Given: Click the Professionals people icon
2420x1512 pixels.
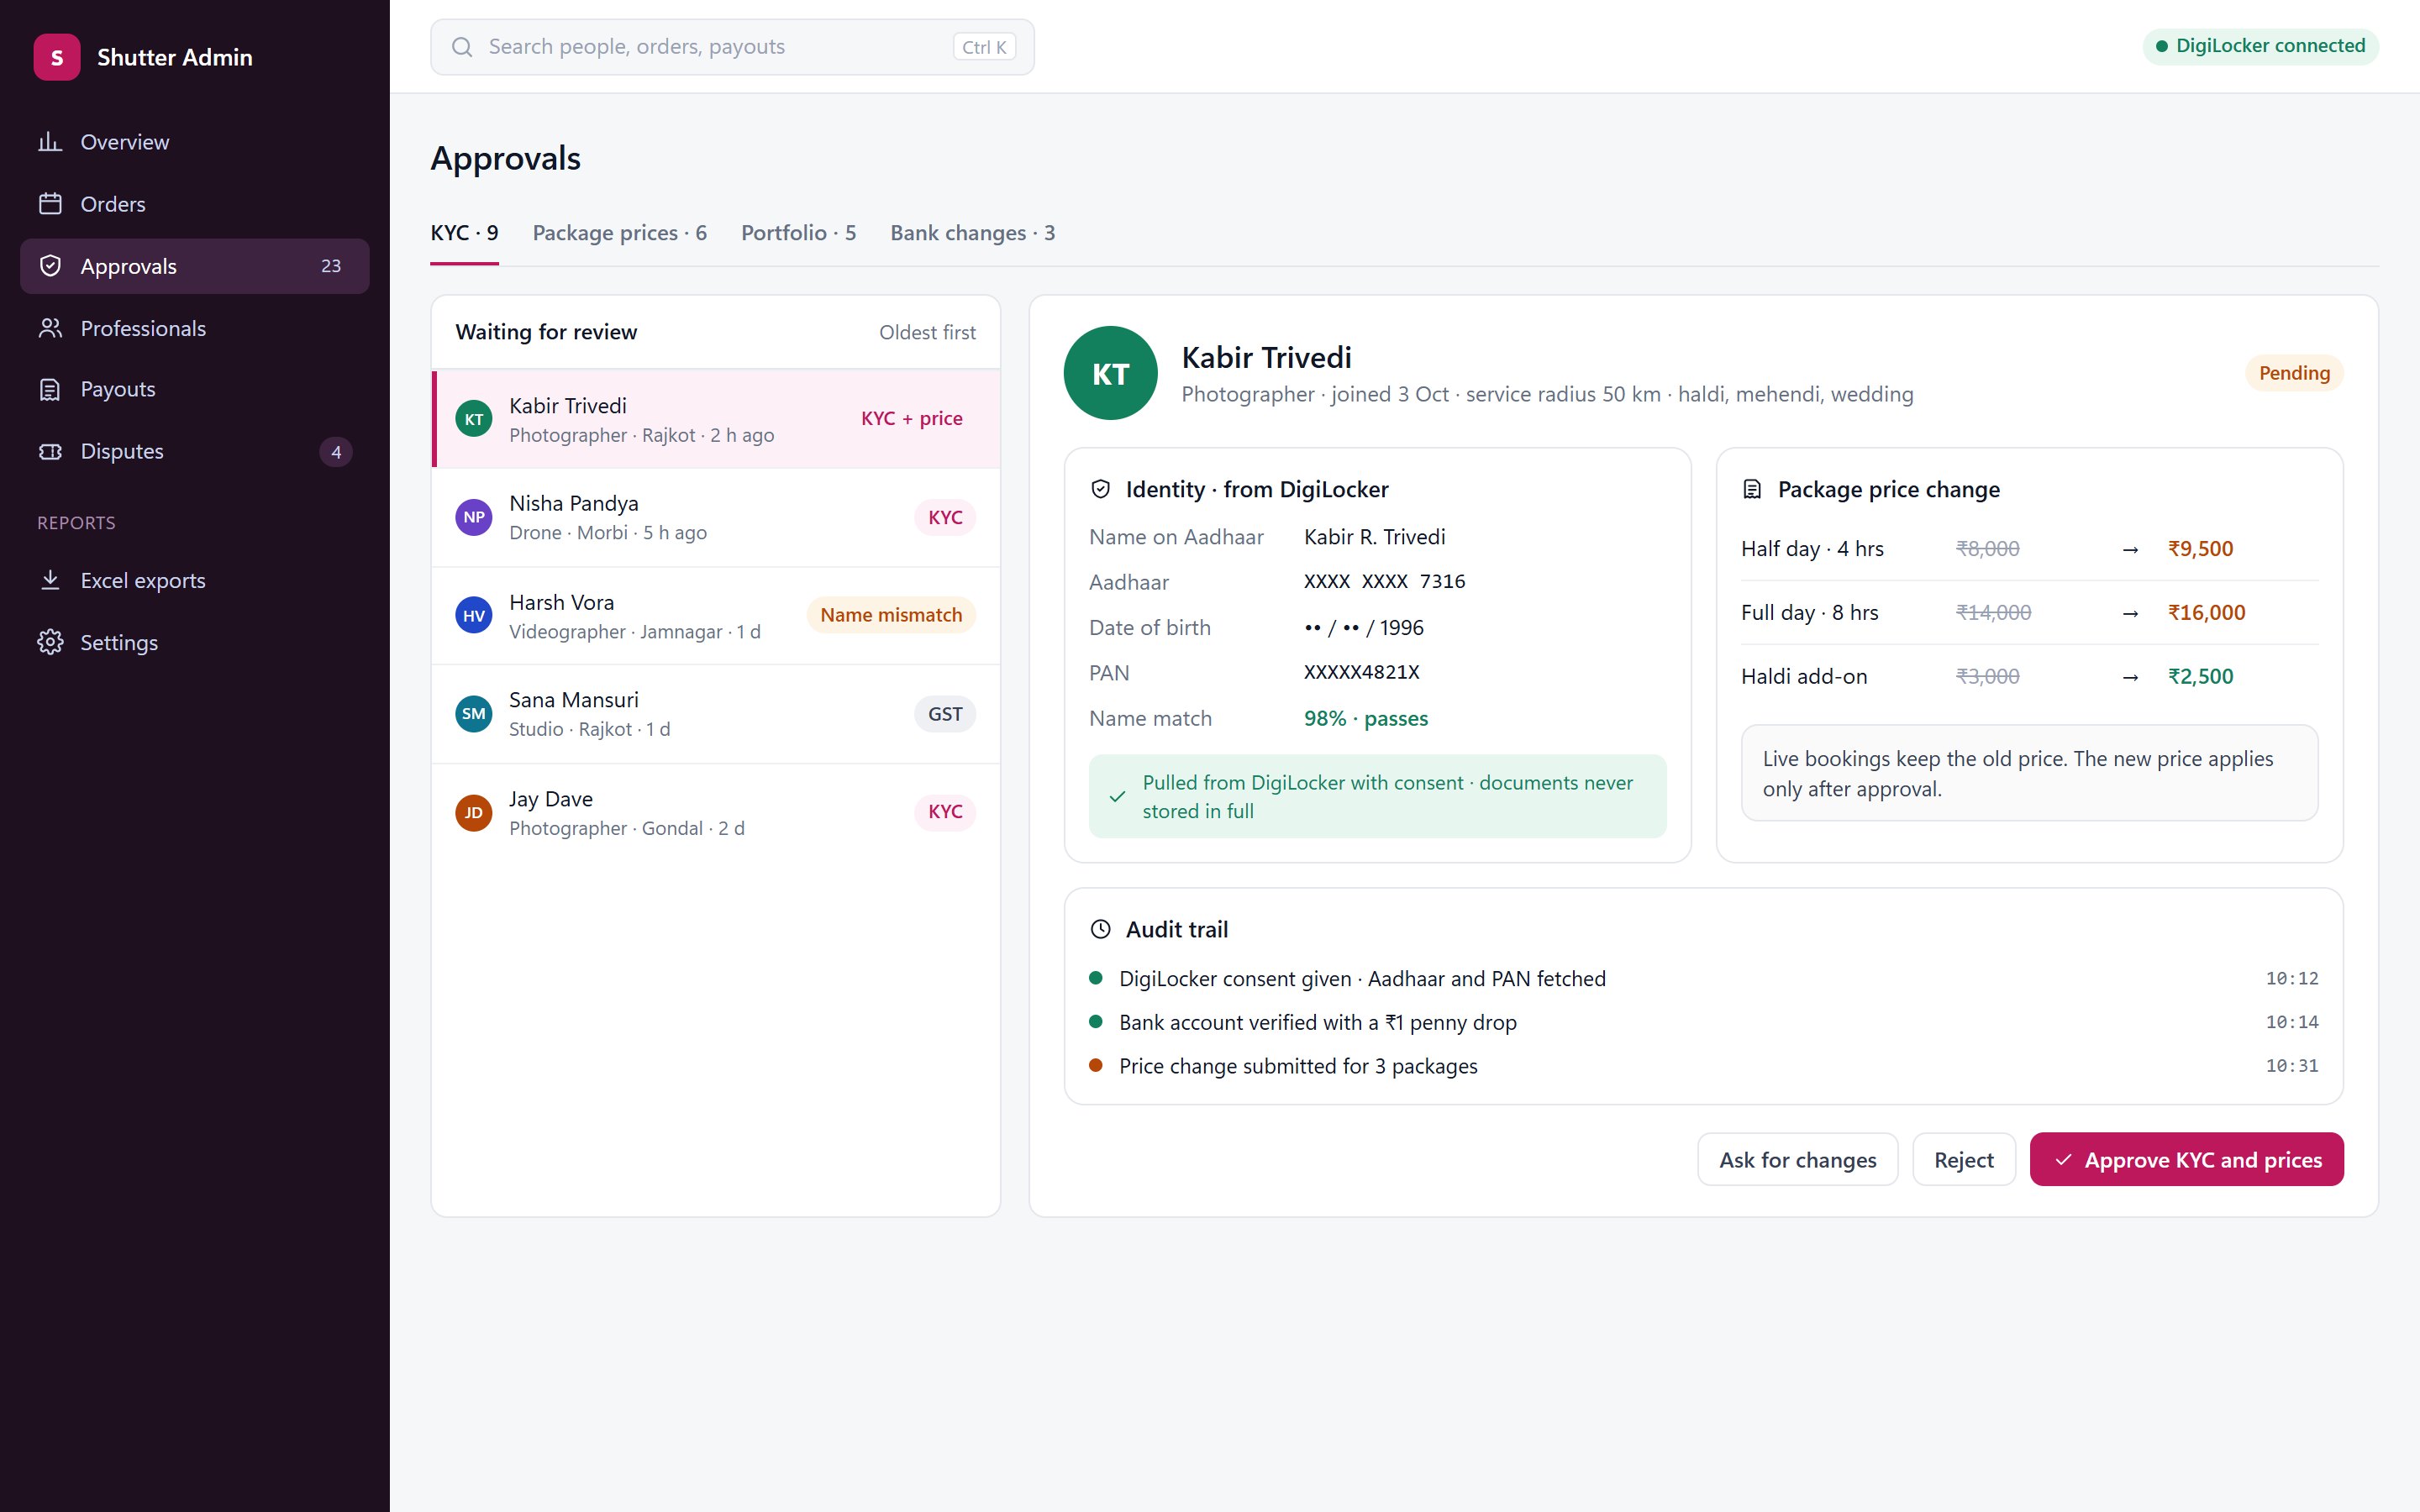Looking at the screenshot, I should [x=50, y=328].
